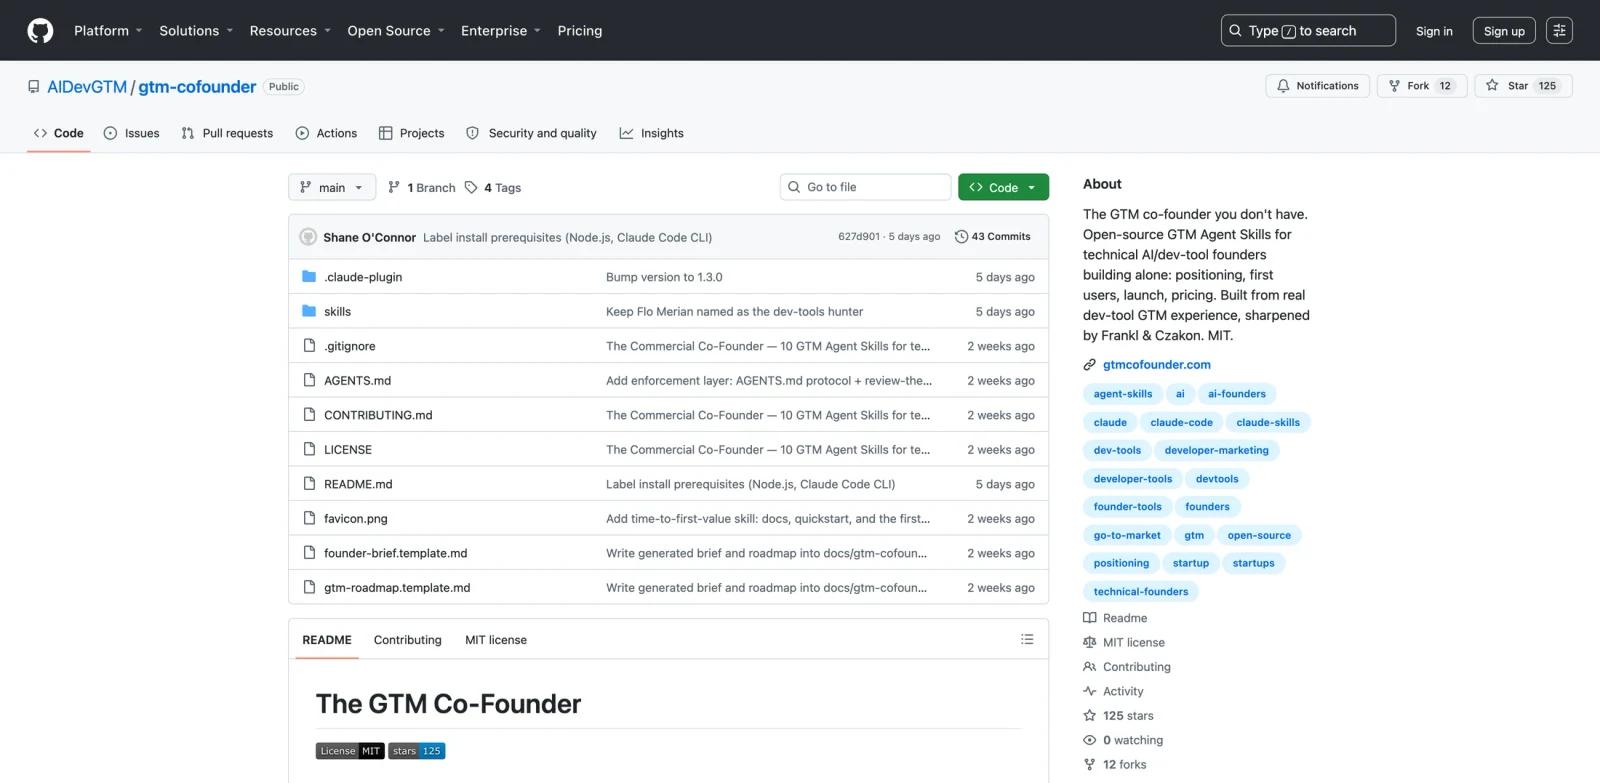Click the file icon beside favicon.png
Screen dimensions: 1600x783
click(x=309, y=518)
